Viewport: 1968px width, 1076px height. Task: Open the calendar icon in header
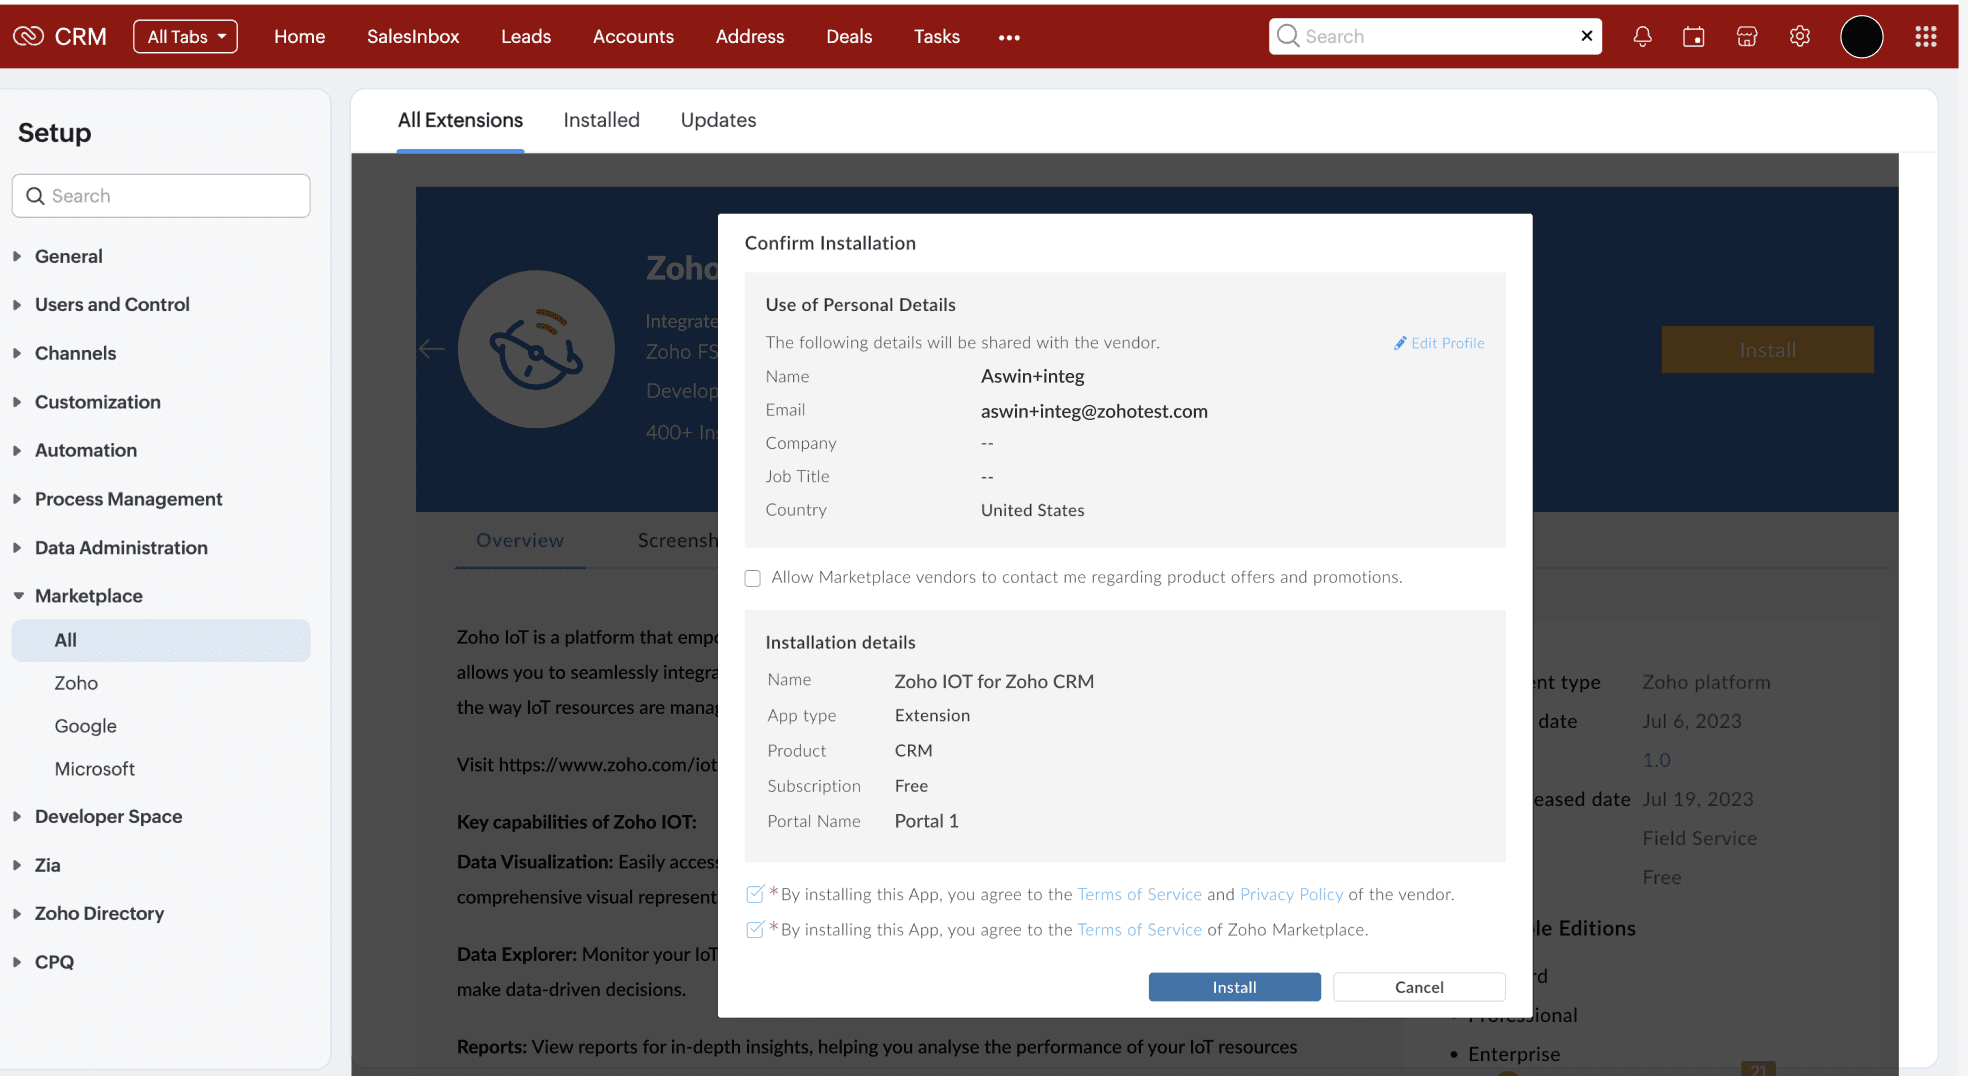(x=1694, y=36)
